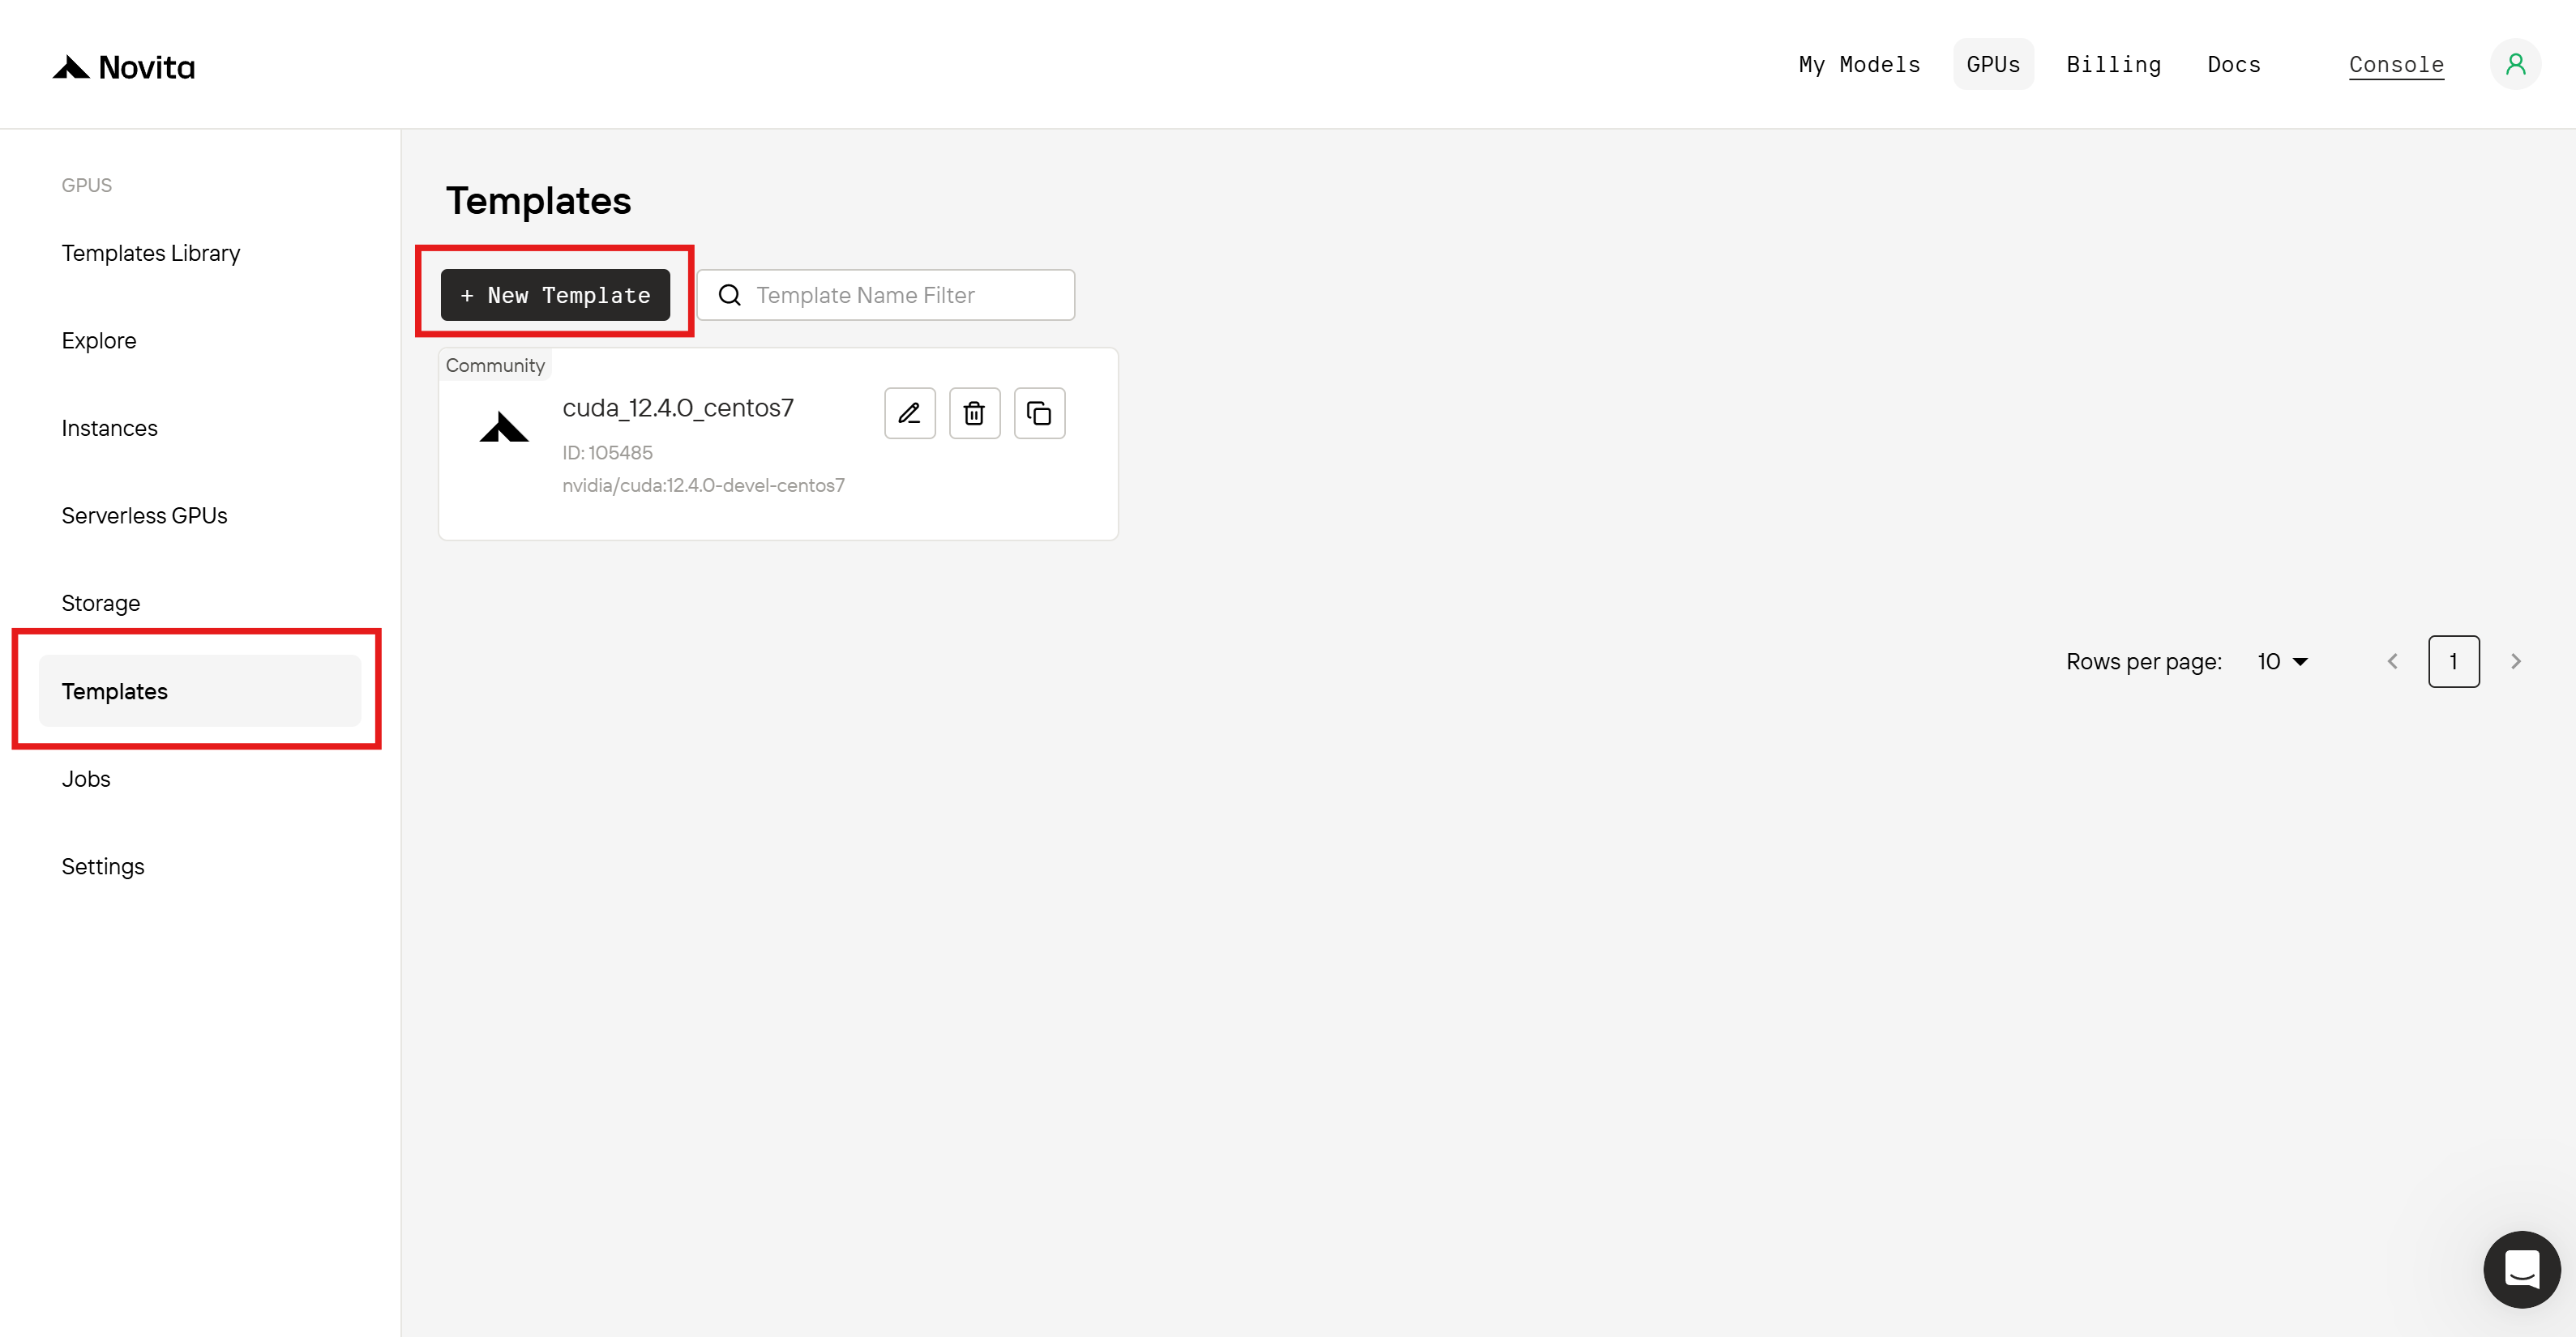Open the Console link
Viewport: 2576px width, 1337px height.
click(x=2396, y=65)
